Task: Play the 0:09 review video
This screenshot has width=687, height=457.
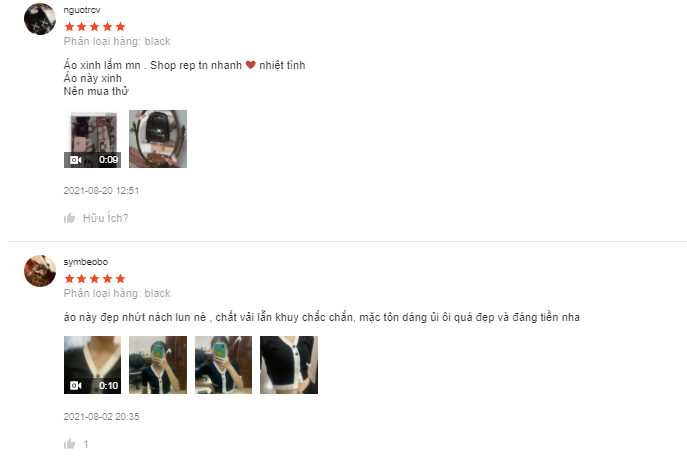Action: tap(92, 139)
